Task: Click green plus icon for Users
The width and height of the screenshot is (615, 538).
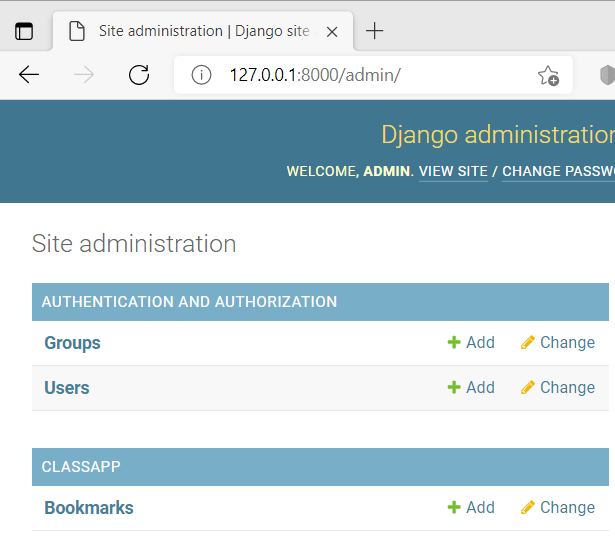Action: coord(454,387)
